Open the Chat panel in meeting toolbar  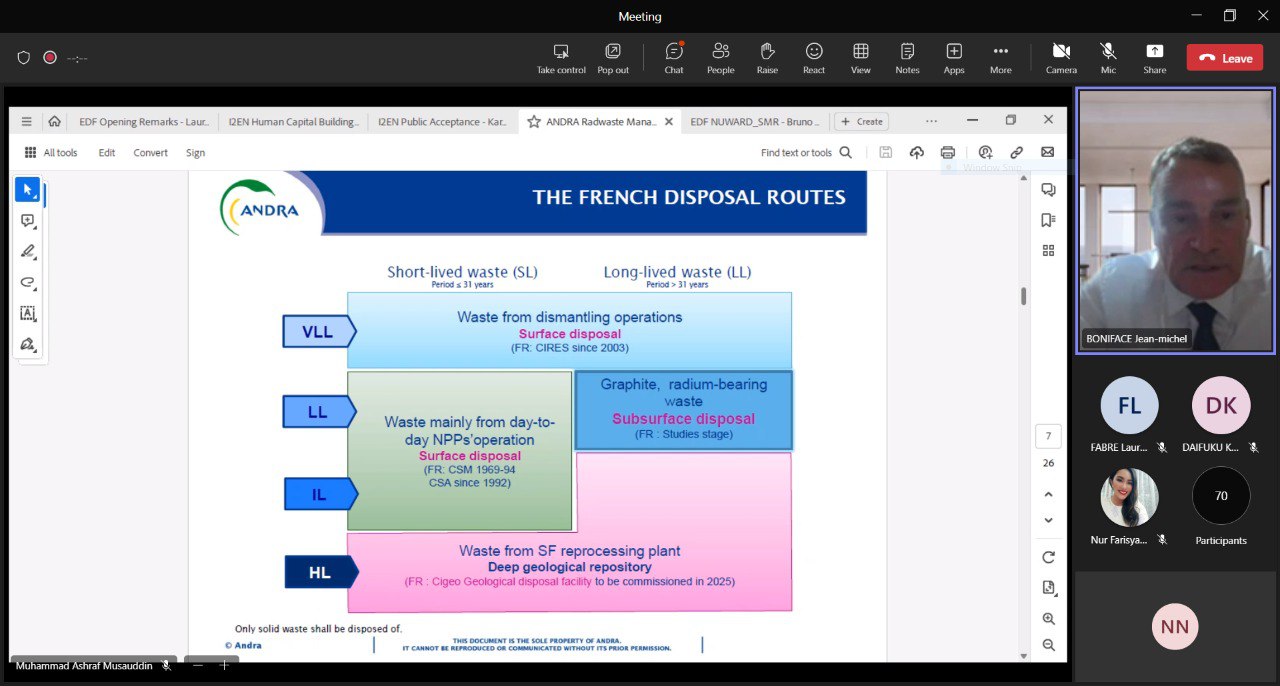[674, 58]
